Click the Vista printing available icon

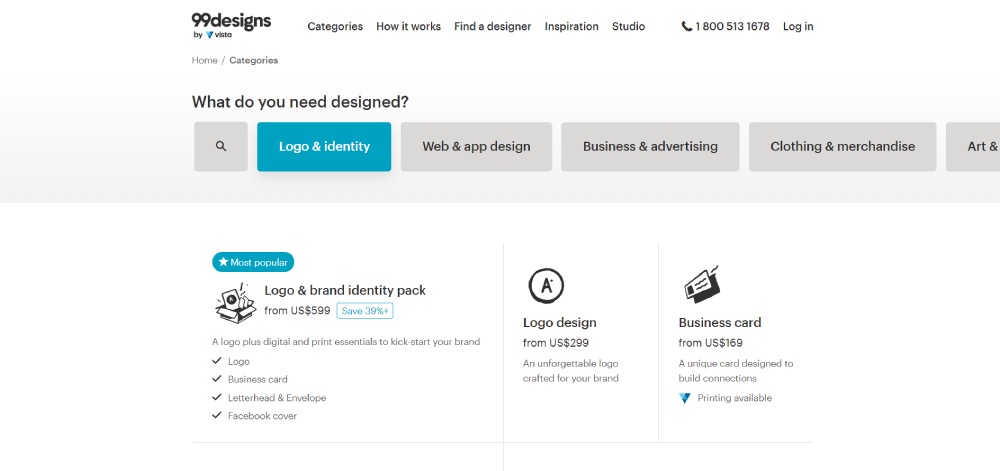click(x=685, y=398)
